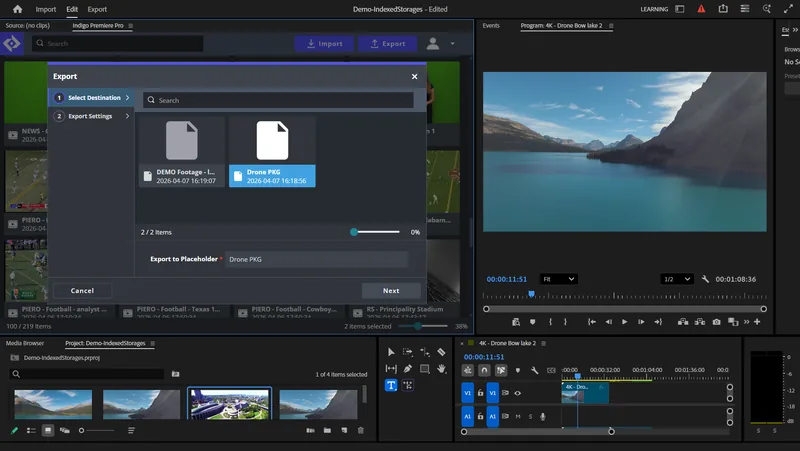This screenshot has width=800, height=451.
Task: Switch to Source (no clips) tab
Action: tap(28, 26)
